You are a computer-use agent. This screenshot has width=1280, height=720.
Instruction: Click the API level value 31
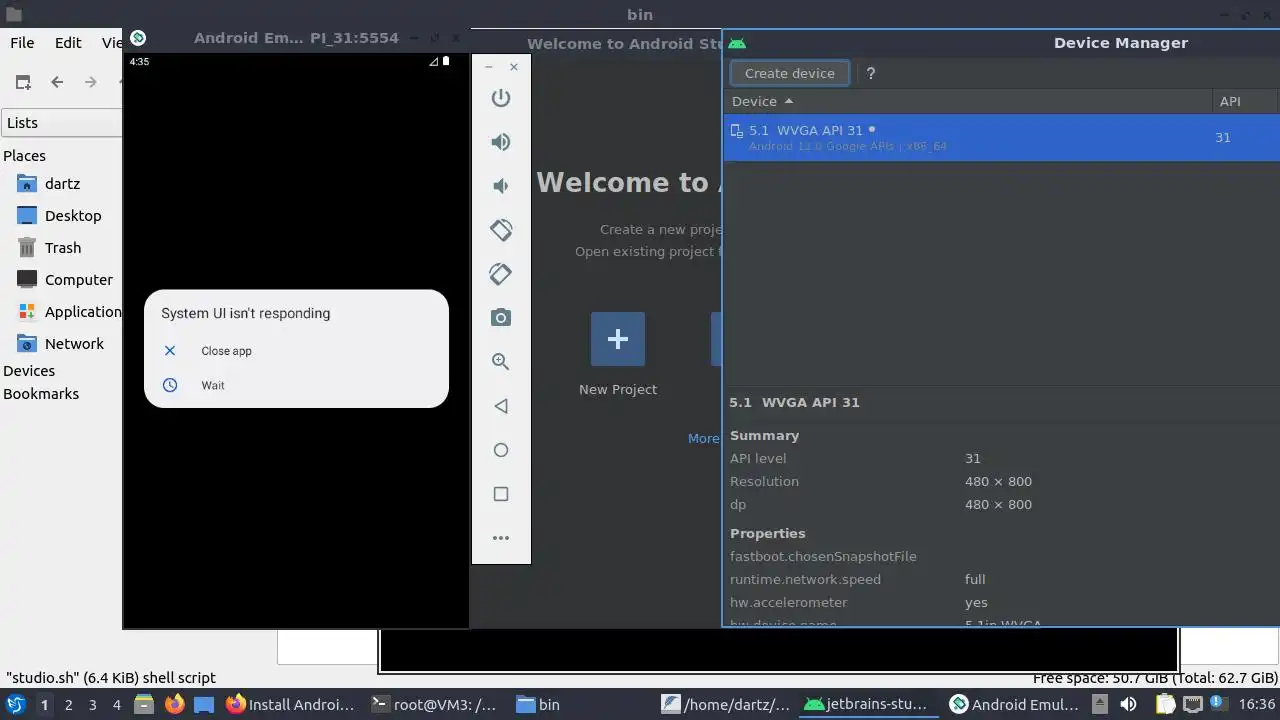point(973,459)
